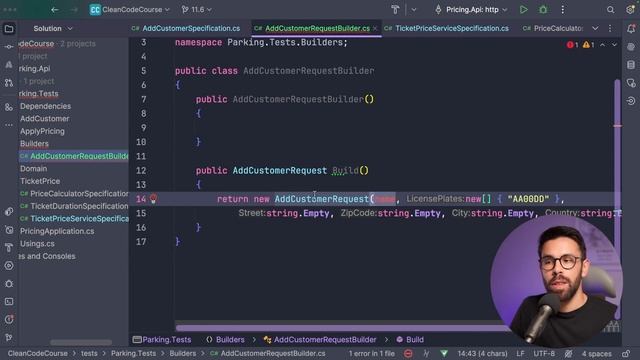Select the ApplyPricing folder in the tree
This screenshot has height=360, width=640.
coord(42,131)
